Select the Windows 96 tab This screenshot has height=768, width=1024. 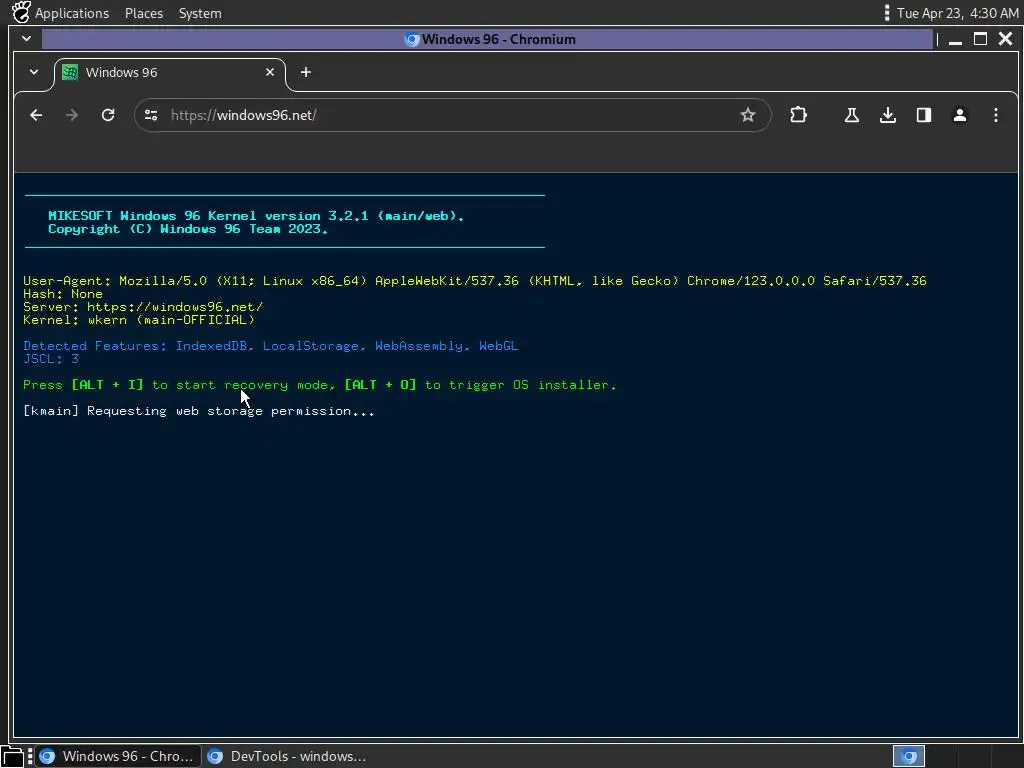[170, 72]
